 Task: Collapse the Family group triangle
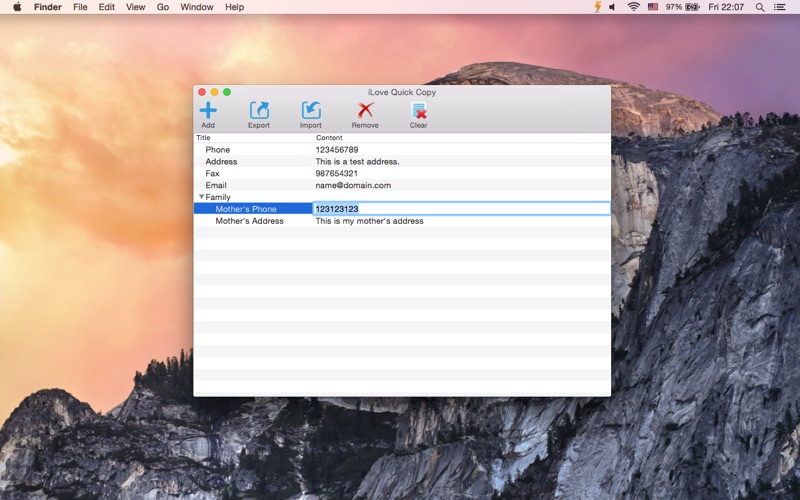tap(202, 197)
